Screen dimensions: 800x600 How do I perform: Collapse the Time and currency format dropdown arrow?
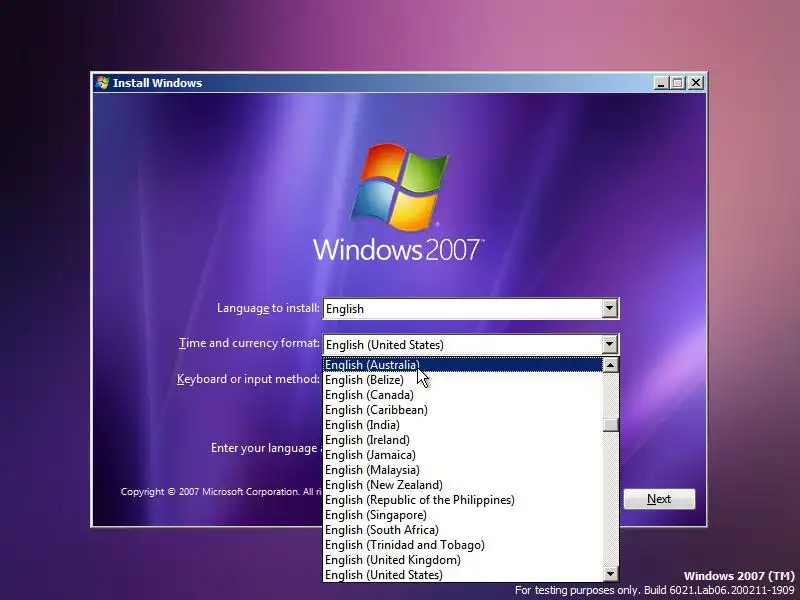pos(609,344)
